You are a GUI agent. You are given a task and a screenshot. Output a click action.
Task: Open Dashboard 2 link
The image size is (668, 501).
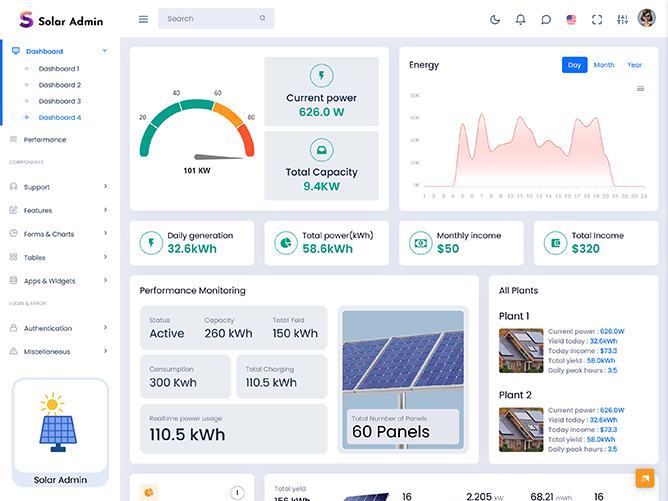click(59, 85)
